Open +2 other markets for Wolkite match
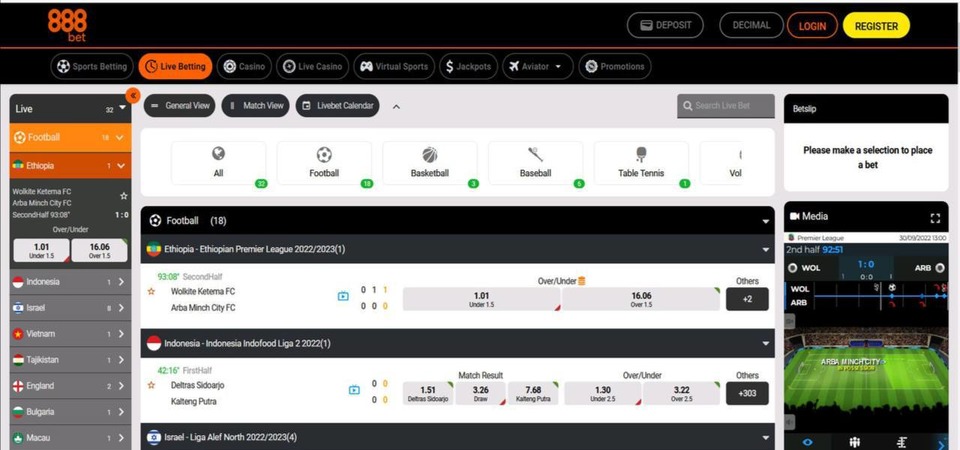 click(x=747, y=299)
